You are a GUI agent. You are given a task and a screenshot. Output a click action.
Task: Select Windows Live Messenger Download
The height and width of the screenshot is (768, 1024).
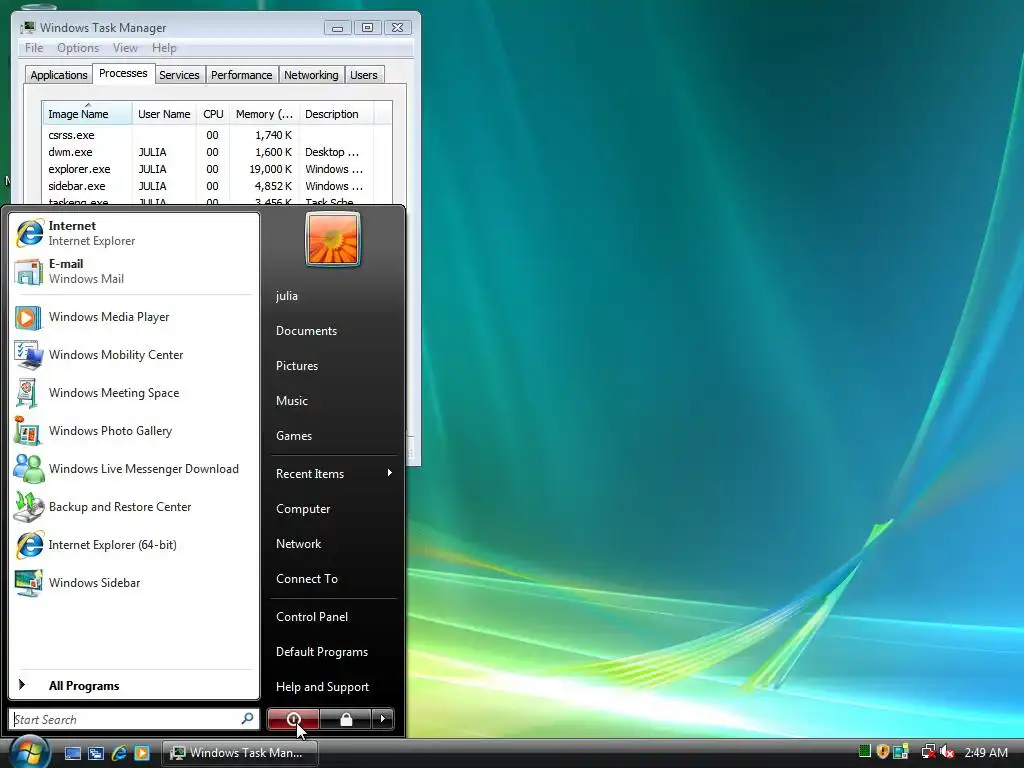[x=134, y=469]
